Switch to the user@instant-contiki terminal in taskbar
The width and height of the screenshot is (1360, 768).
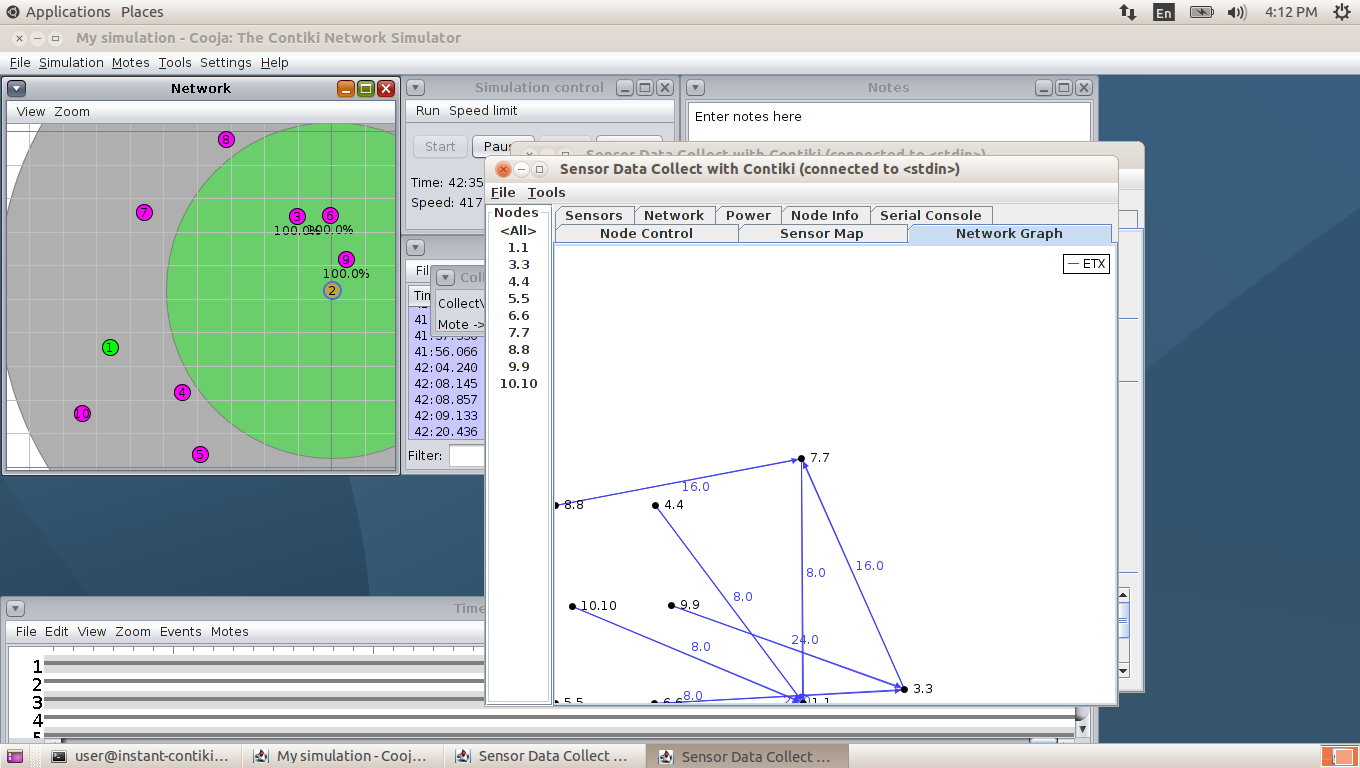tap(140, 756)
